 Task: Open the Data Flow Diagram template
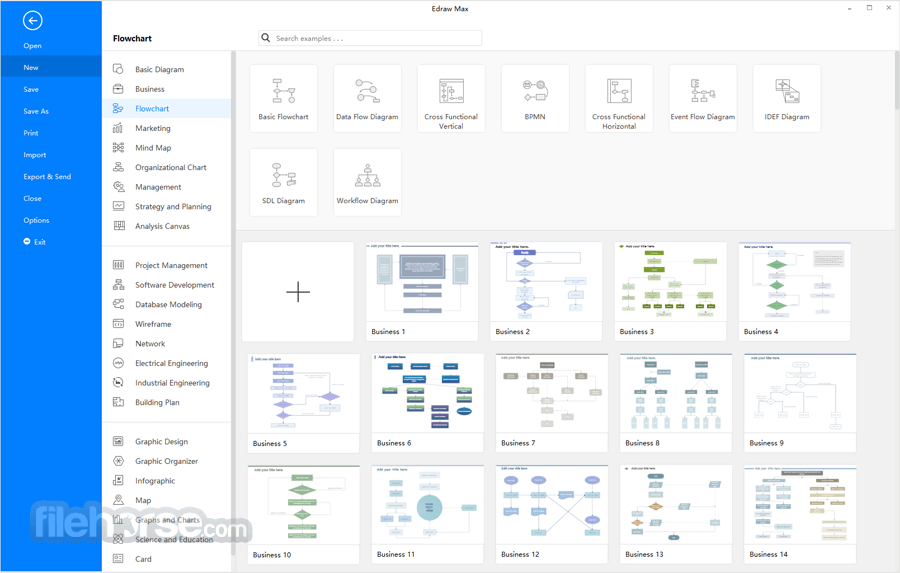(x=367, y=91)
